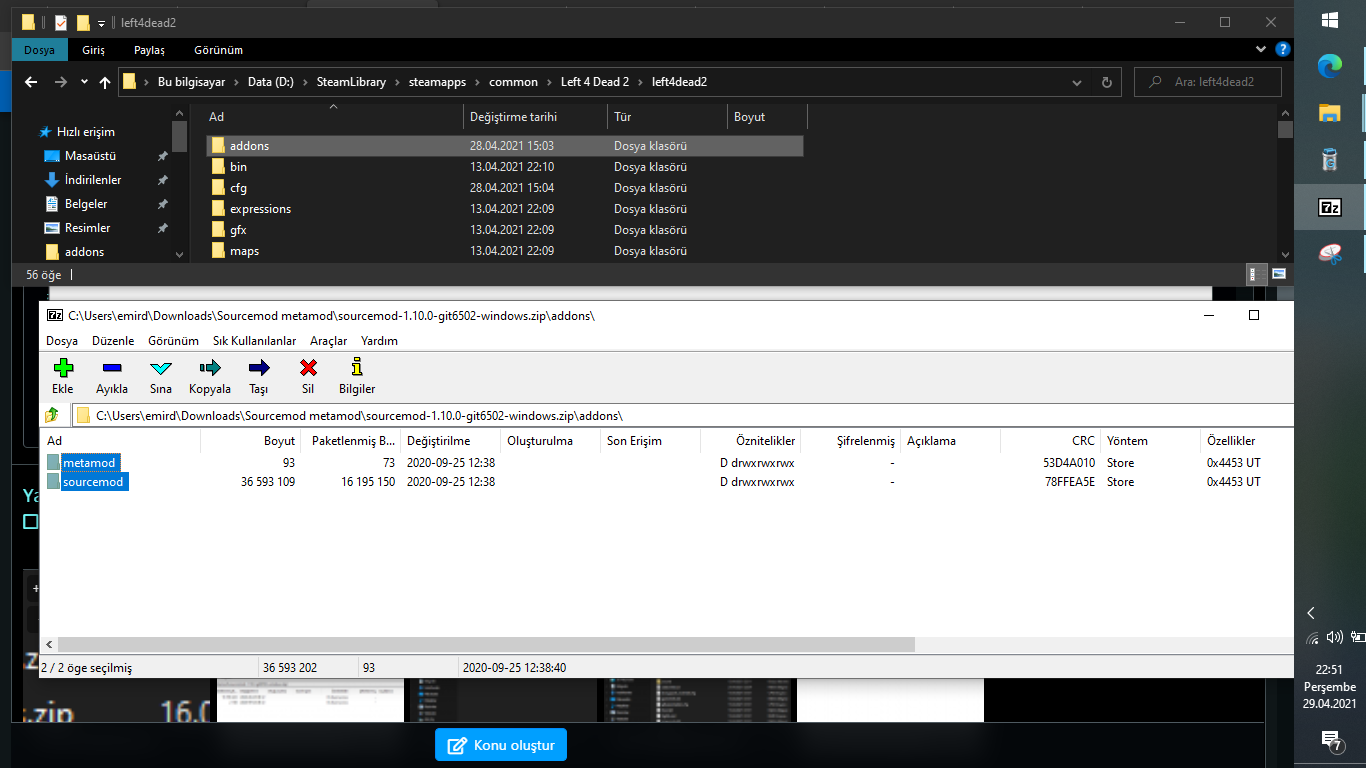Open the notification center icon
Screen dimensions: 1366x768
(x=1330, y=741)
